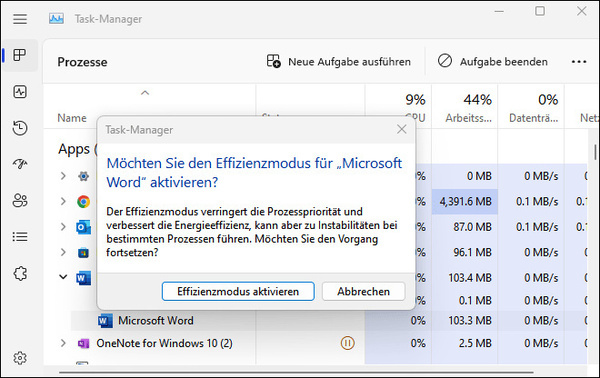Open the App history sidebar icon
Viewport: 600px width, 378px height.
click(x=20, y=128)
